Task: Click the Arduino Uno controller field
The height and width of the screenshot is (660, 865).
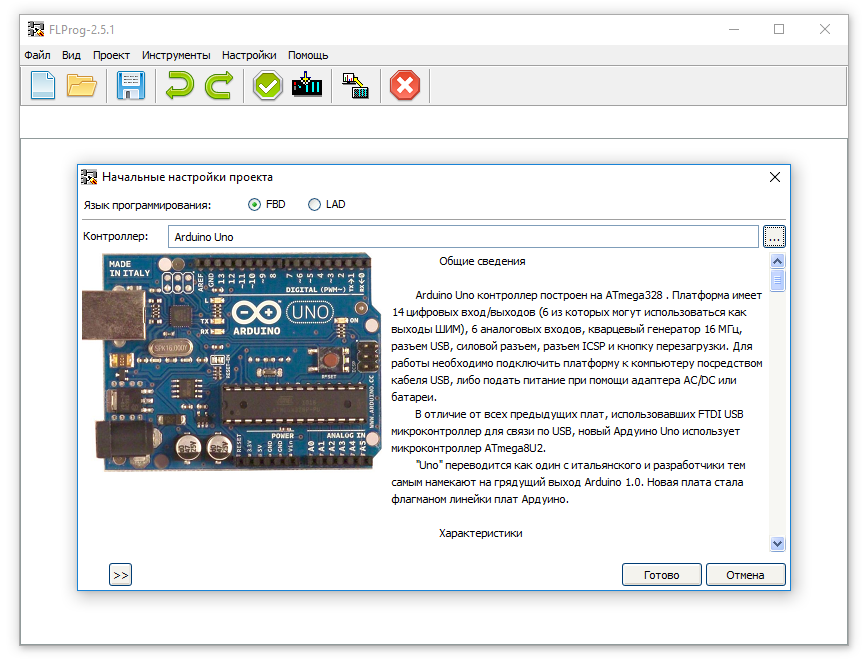Action: pyautogui.click(x=463, y=237)
